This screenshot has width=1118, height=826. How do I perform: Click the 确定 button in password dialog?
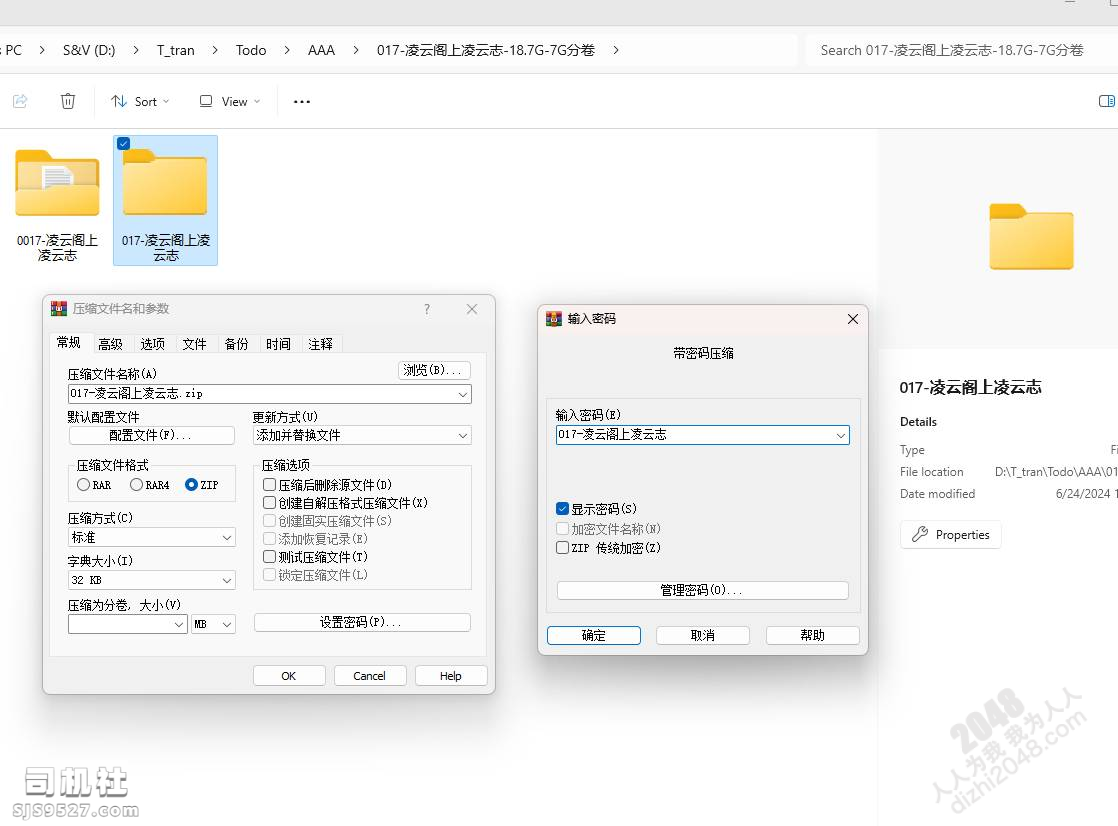(593, 635)
